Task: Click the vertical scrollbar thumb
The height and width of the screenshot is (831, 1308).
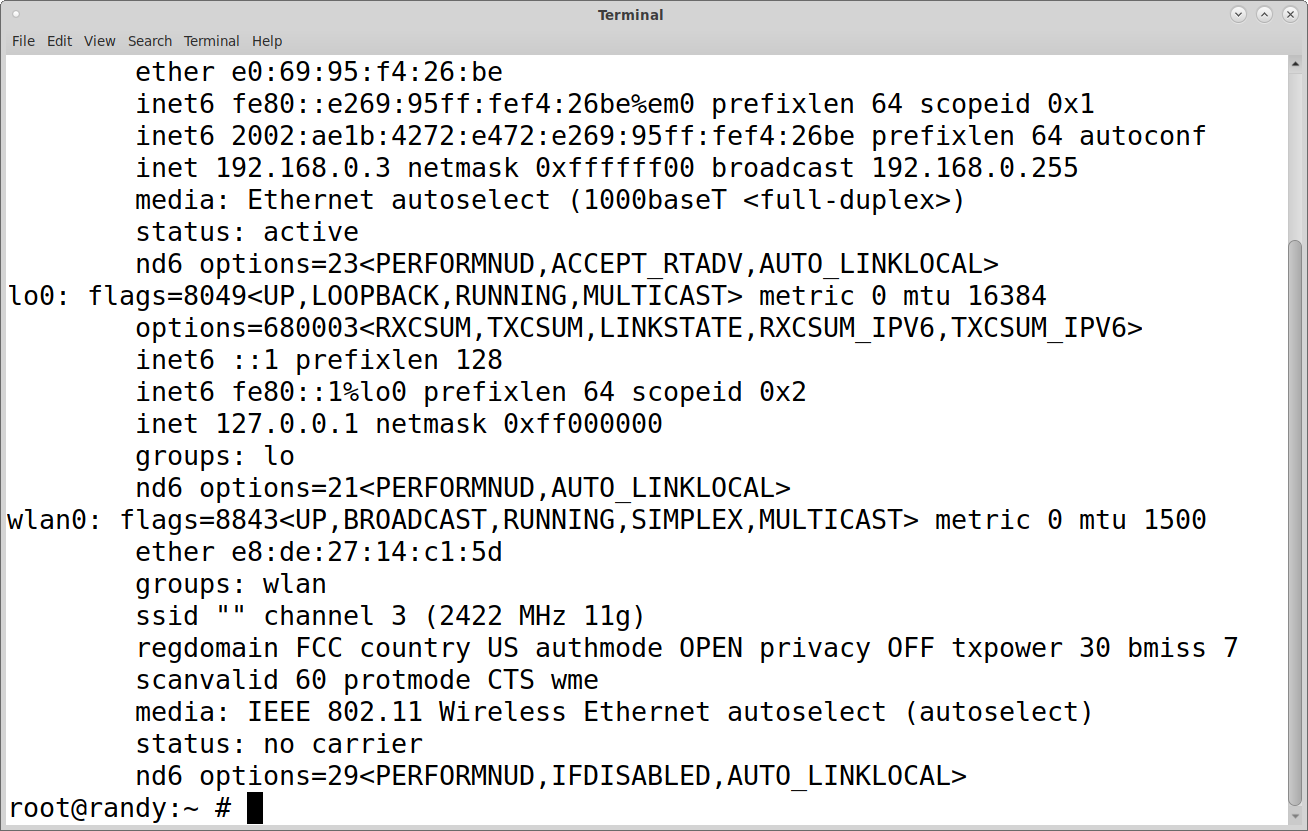Action: 1296,520
